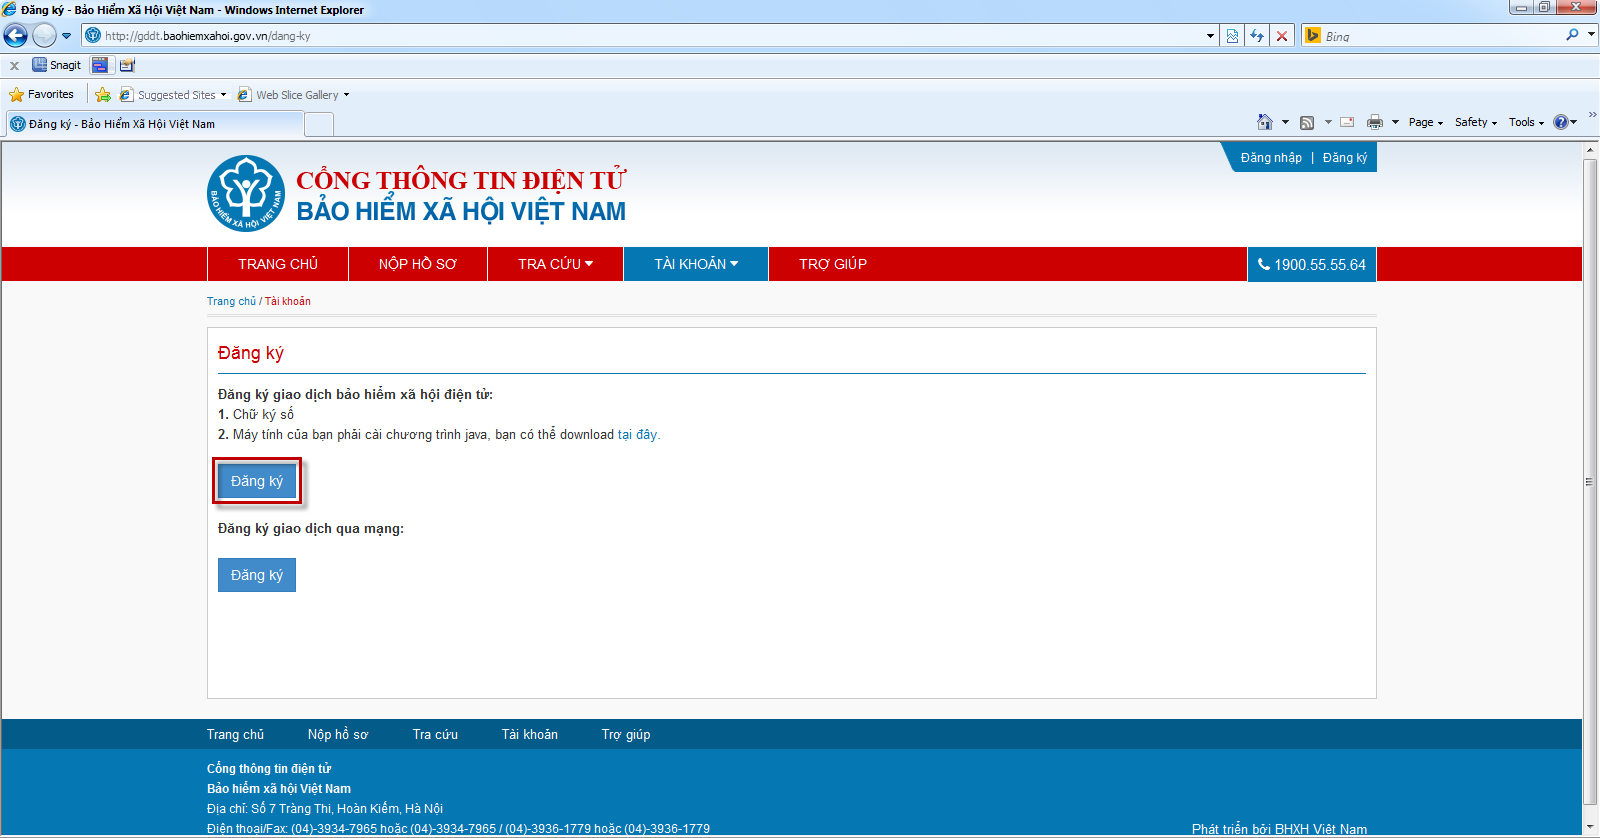
Task: Click the Trang chủ breadcrumb link
Action: (x=231, y=301)
